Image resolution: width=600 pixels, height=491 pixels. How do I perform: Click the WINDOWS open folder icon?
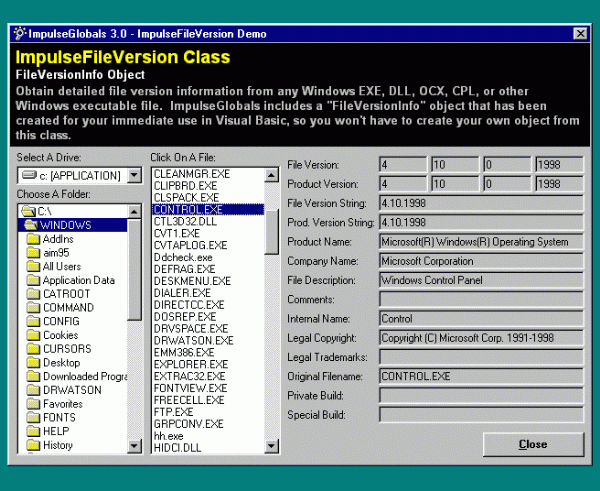(x=31, y=225)
